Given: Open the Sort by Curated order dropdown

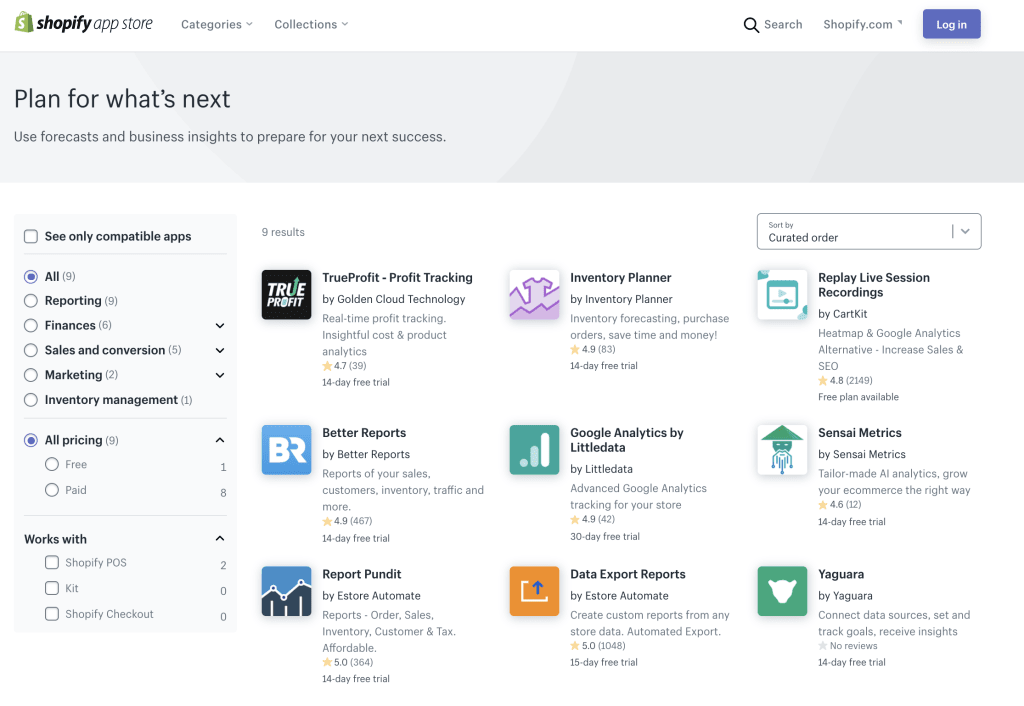Looking at the screenshot, I should (869, 231).
